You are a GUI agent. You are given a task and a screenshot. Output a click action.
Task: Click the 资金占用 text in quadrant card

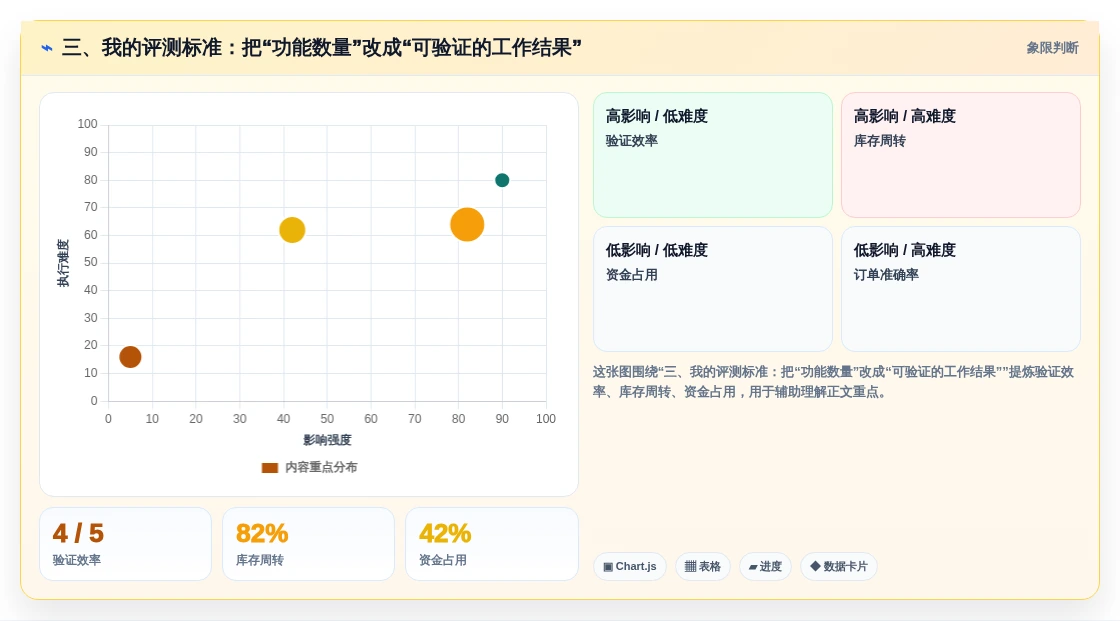tap(631, 274)
